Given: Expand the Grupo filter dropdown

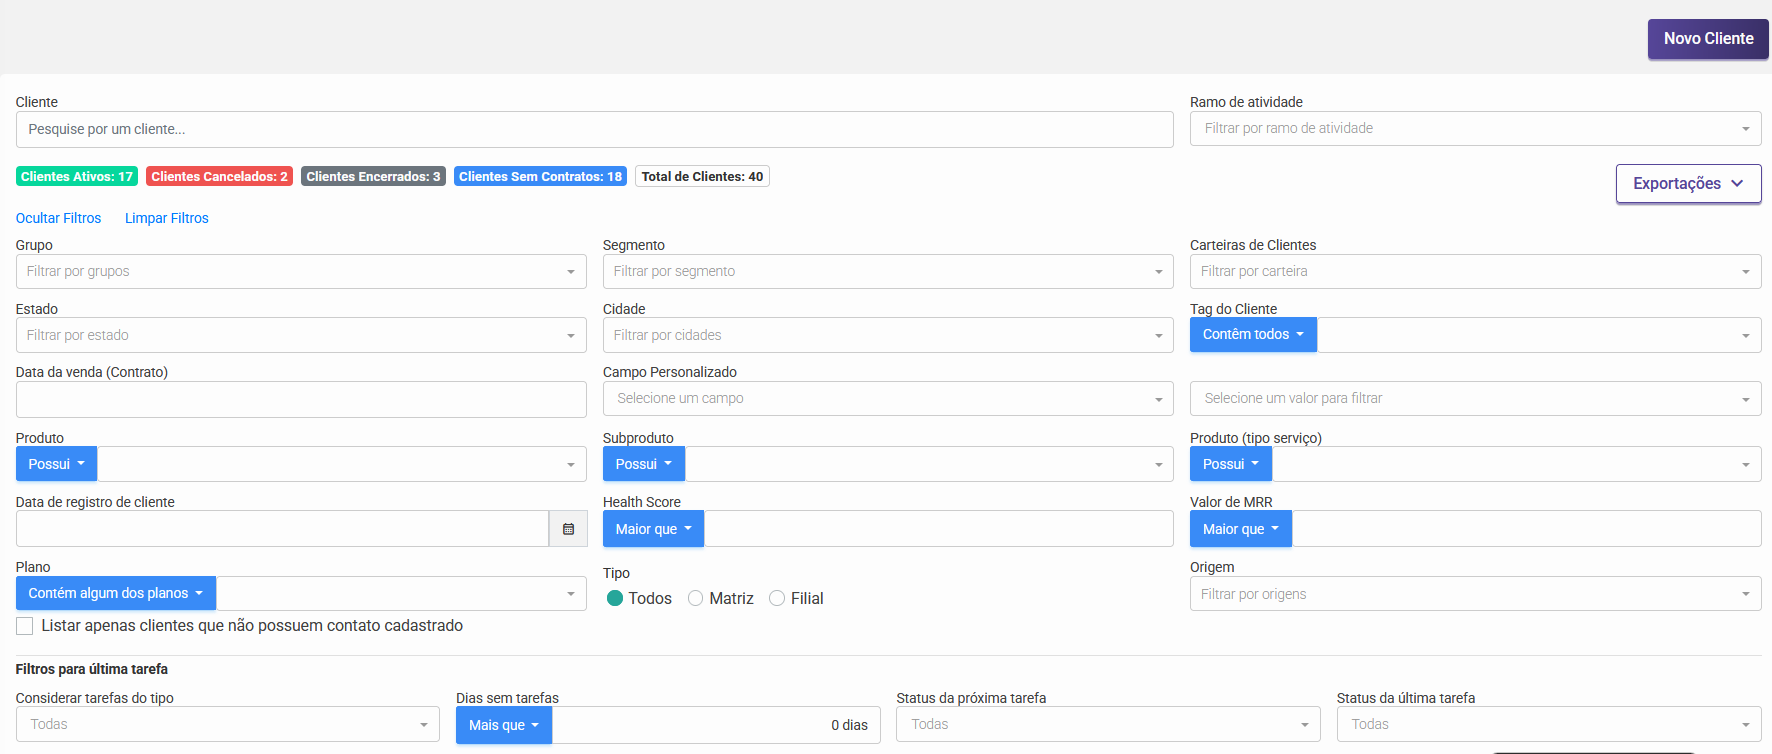Looking at the screenshot, I should coord(301,271).
